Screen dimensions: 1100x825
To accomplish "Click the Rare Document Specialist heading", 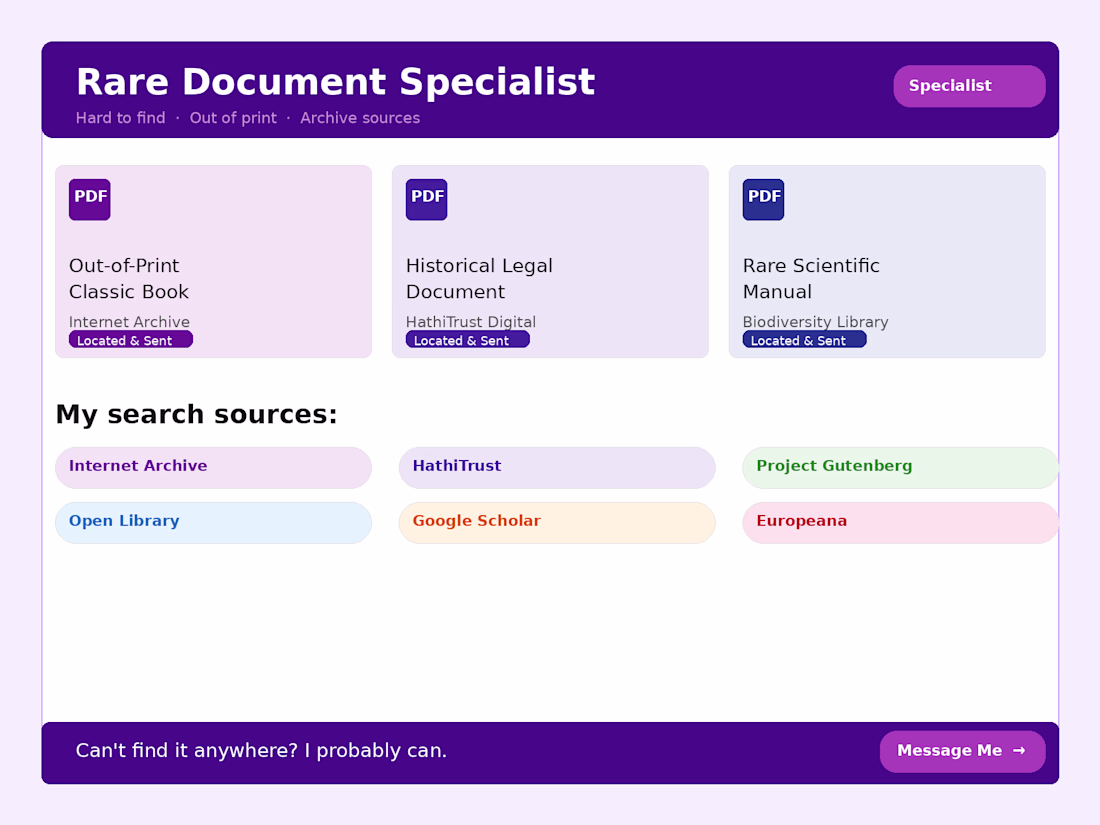I will (x=335, y=82).
